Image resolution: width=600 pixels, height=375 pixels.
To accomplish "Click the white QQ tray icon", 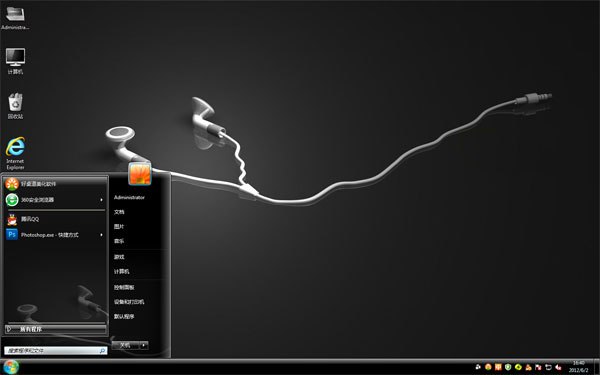I will 478,367.
